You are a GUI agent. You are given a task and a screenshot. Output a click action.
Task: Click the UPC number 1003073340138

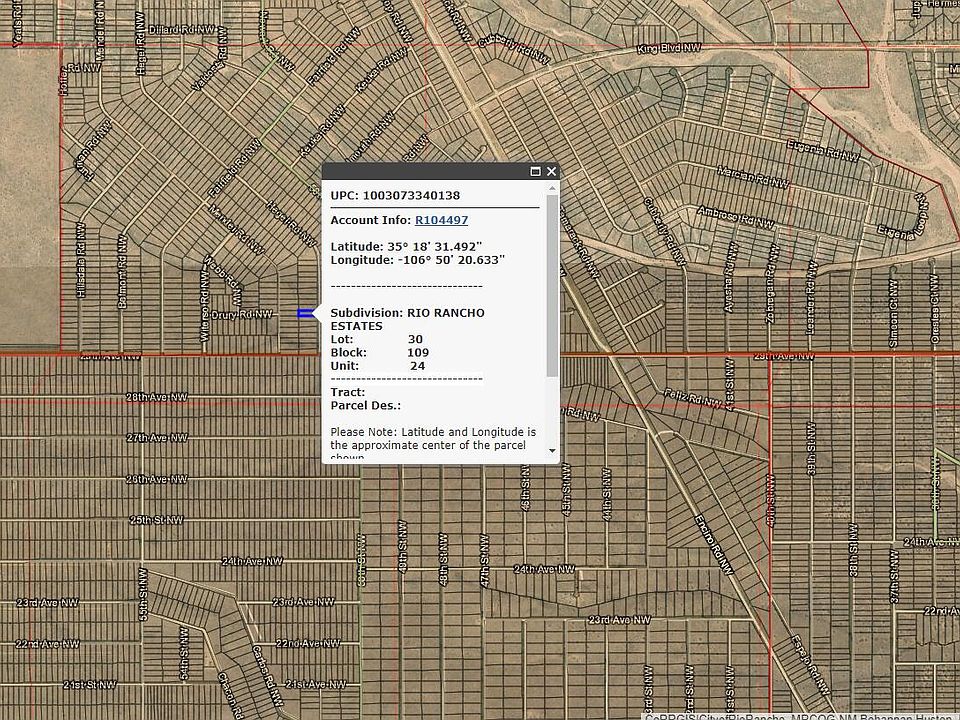pyautogui.click(x=411, y=195)
